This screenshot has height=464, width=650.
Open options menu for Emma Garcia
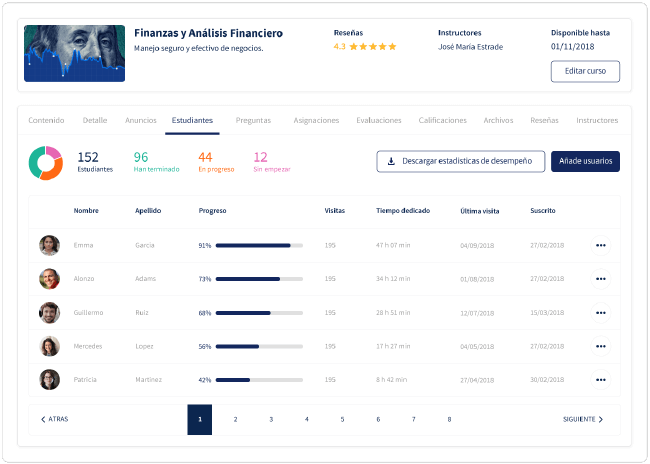[x=600, y=245]
